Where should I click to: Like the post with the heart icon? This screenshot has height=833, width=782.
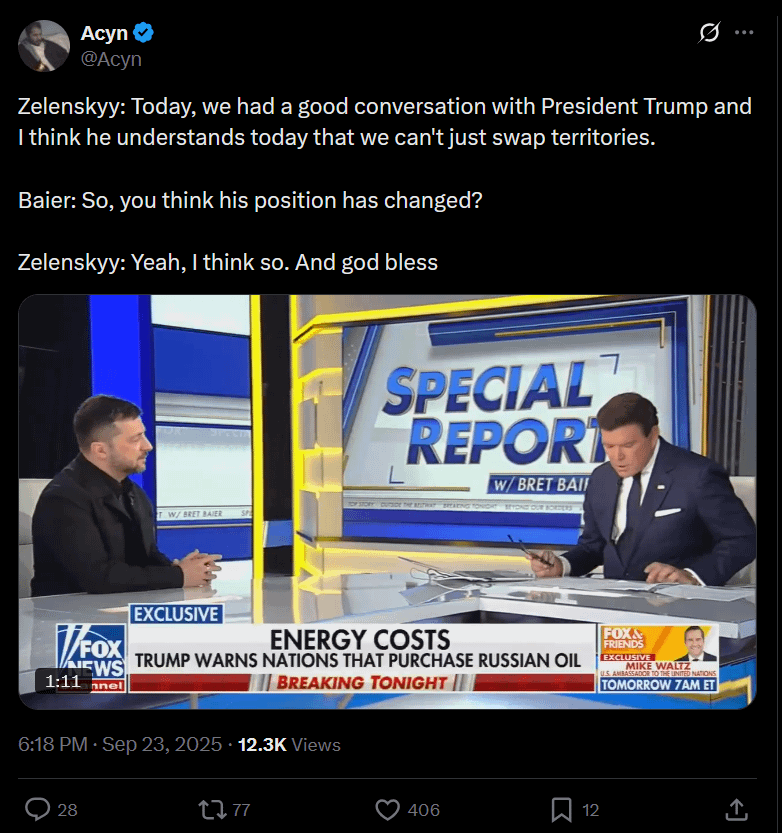click(387, 809)
